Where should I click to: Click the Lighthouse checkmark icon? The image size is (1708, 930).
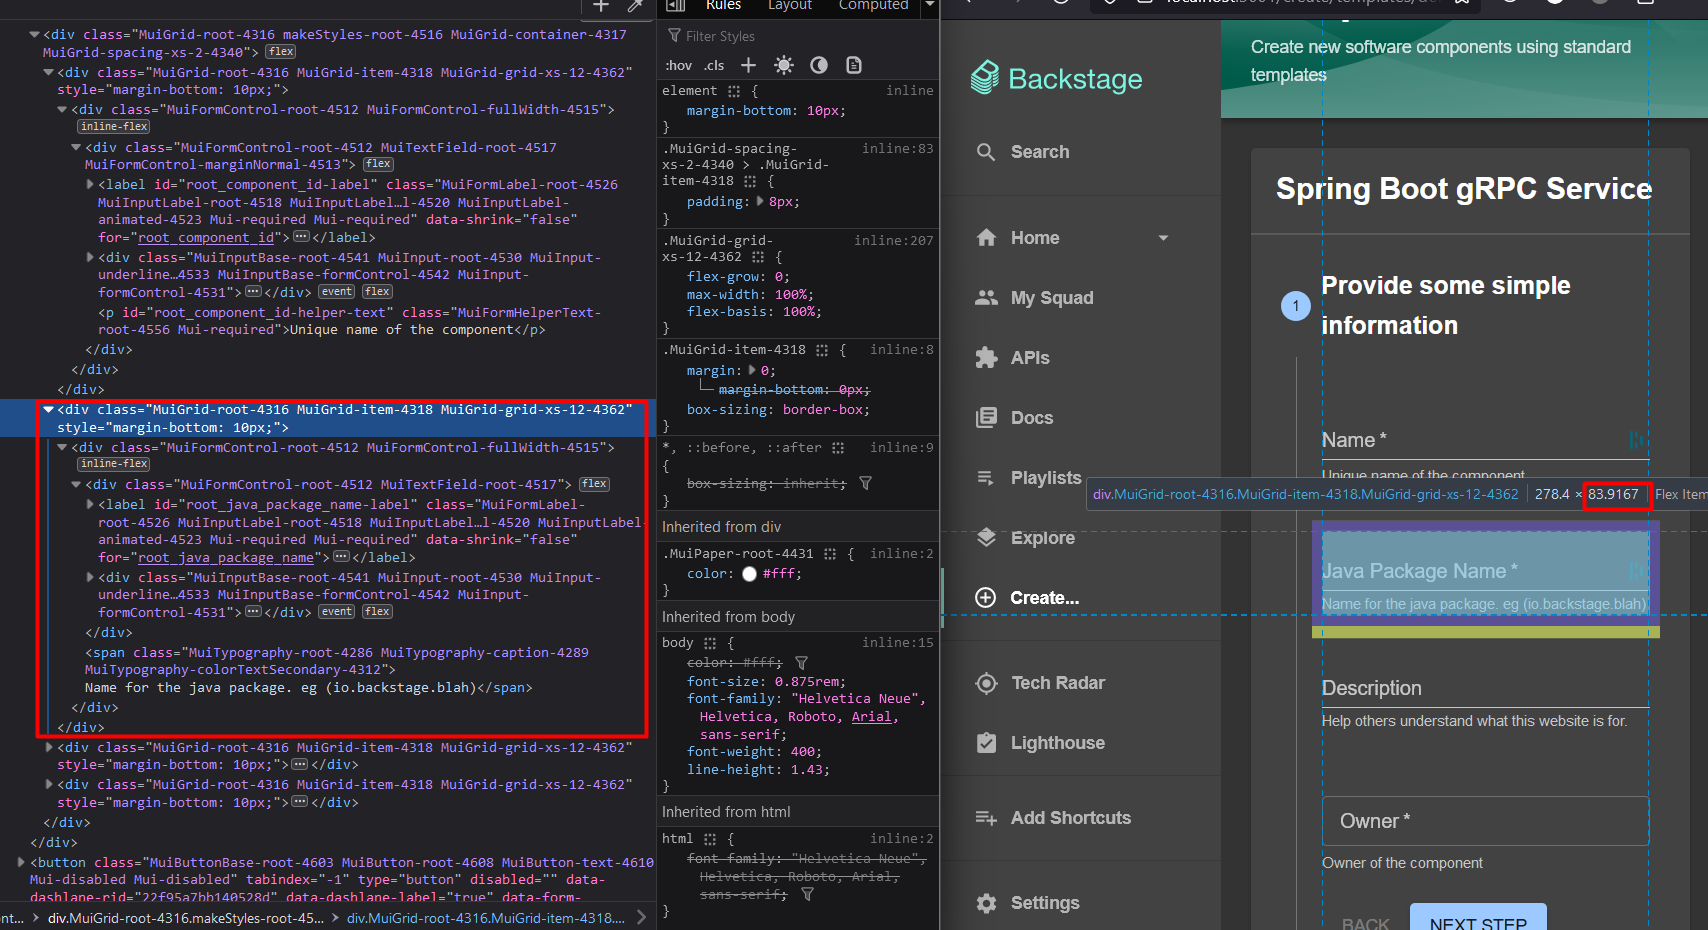pos(986,743)
